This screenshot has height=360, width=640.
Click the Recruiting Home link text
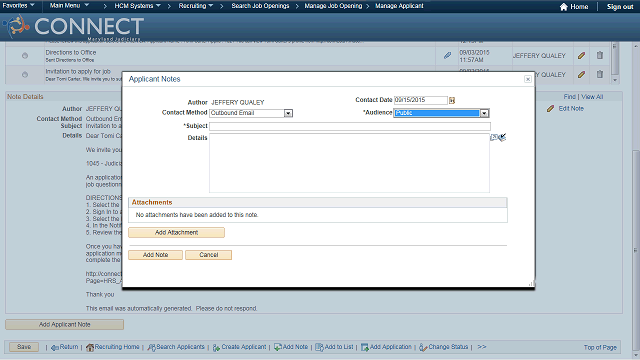pyautogui.click(x=117, y=347)
